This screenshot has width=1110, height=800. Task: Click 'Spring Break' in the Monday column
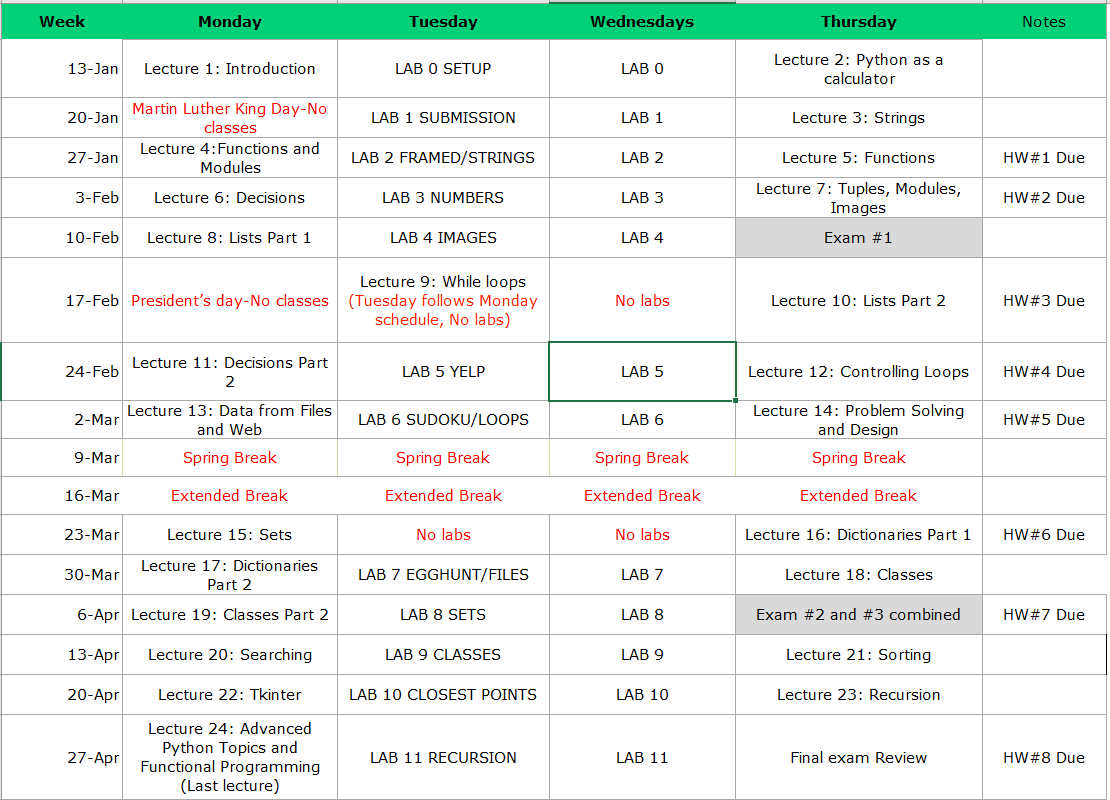click(x=230, y=458)
